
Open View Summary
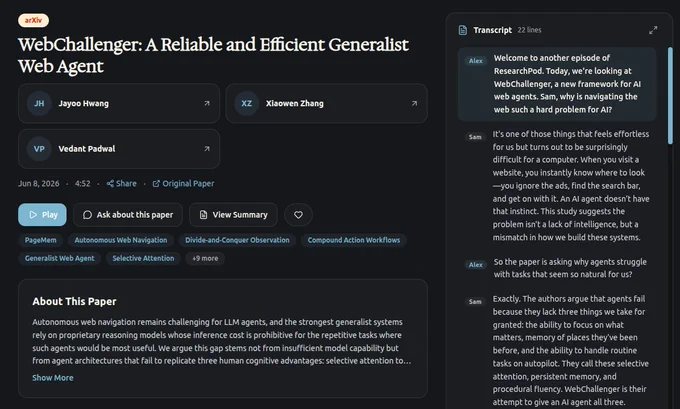233,215
